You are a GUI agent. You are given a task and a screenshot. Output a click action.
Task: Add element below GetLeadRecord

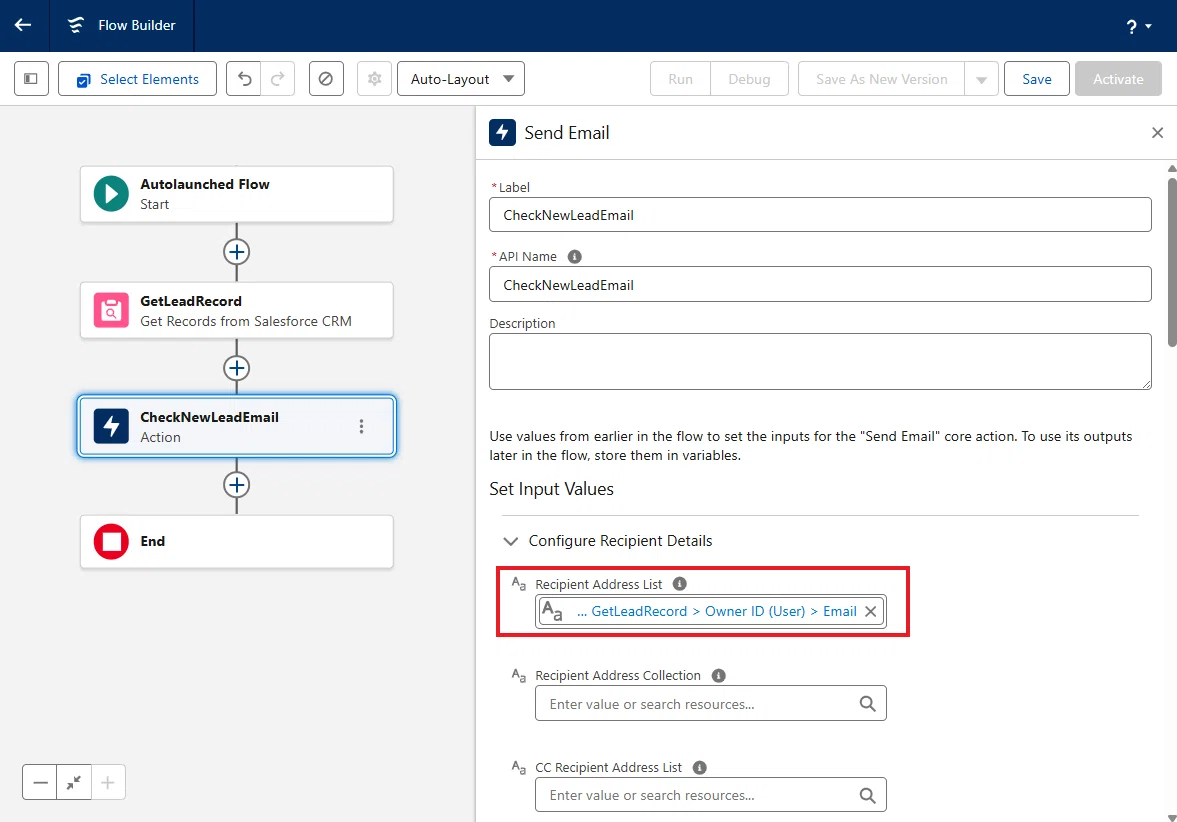click(x=236, y=368)
